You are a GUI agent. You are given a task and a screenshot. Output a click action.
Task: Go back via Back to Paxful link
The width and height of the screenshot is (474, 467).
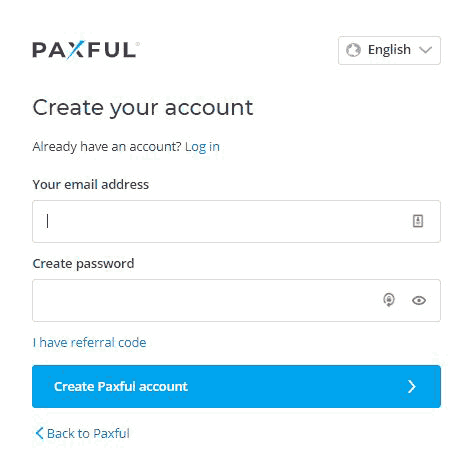click(x=82, y=433)
